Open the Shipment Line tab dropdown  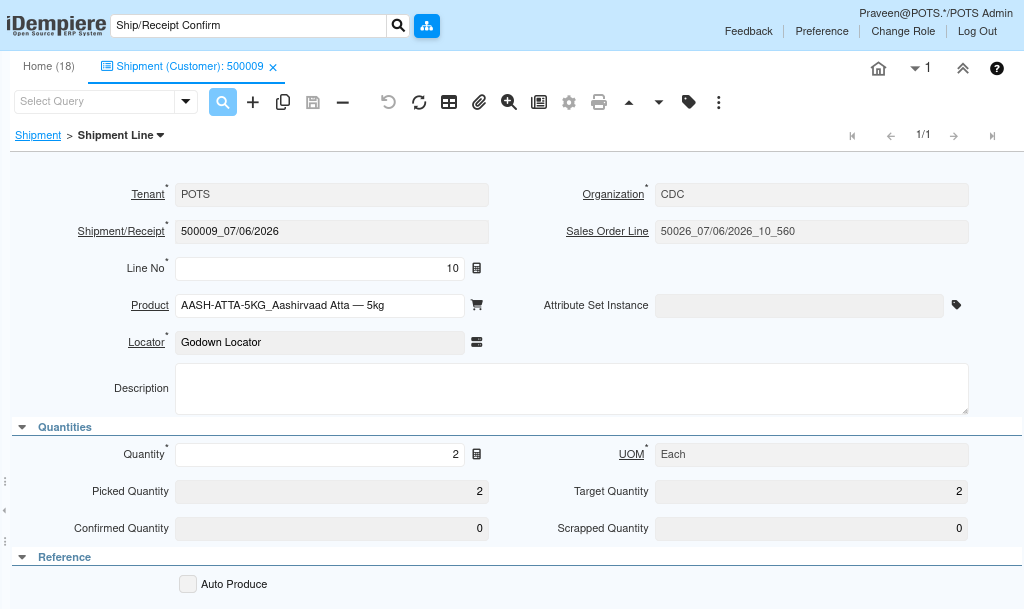(160, 135)
